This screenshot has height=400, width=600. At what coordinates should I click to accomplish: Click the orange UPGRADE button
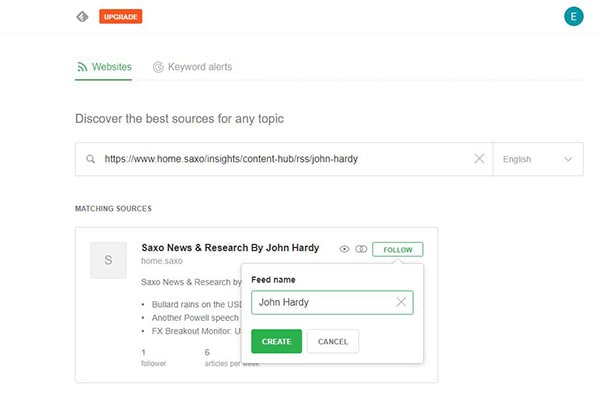121,16
